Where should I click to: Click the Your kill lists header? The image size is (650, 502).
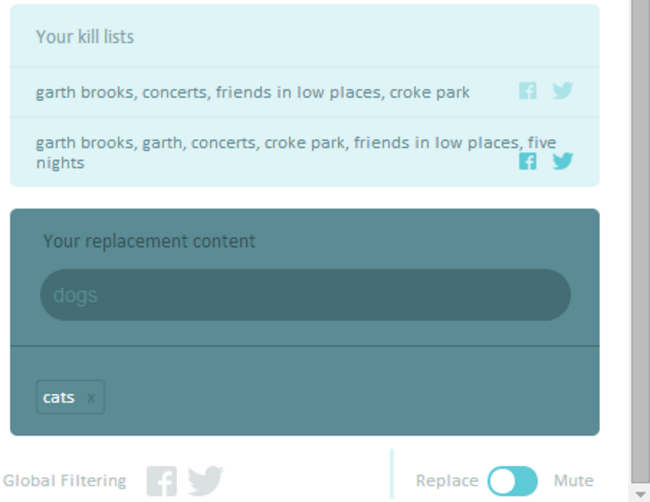pos(85,37)
